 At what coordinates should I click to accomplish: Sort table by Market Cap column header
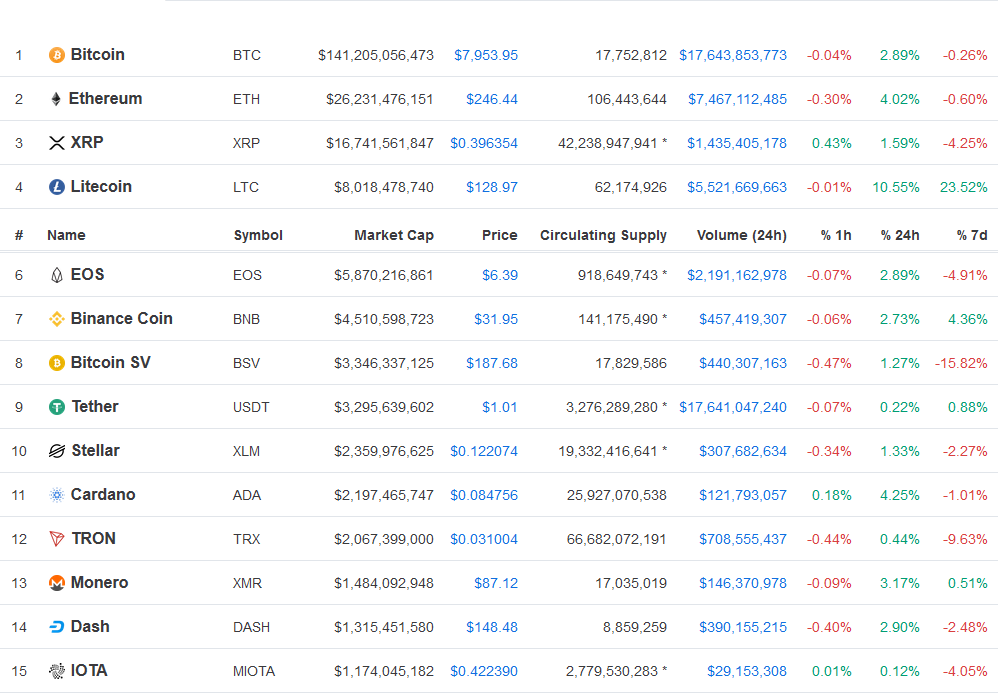[x=393, y=235]
